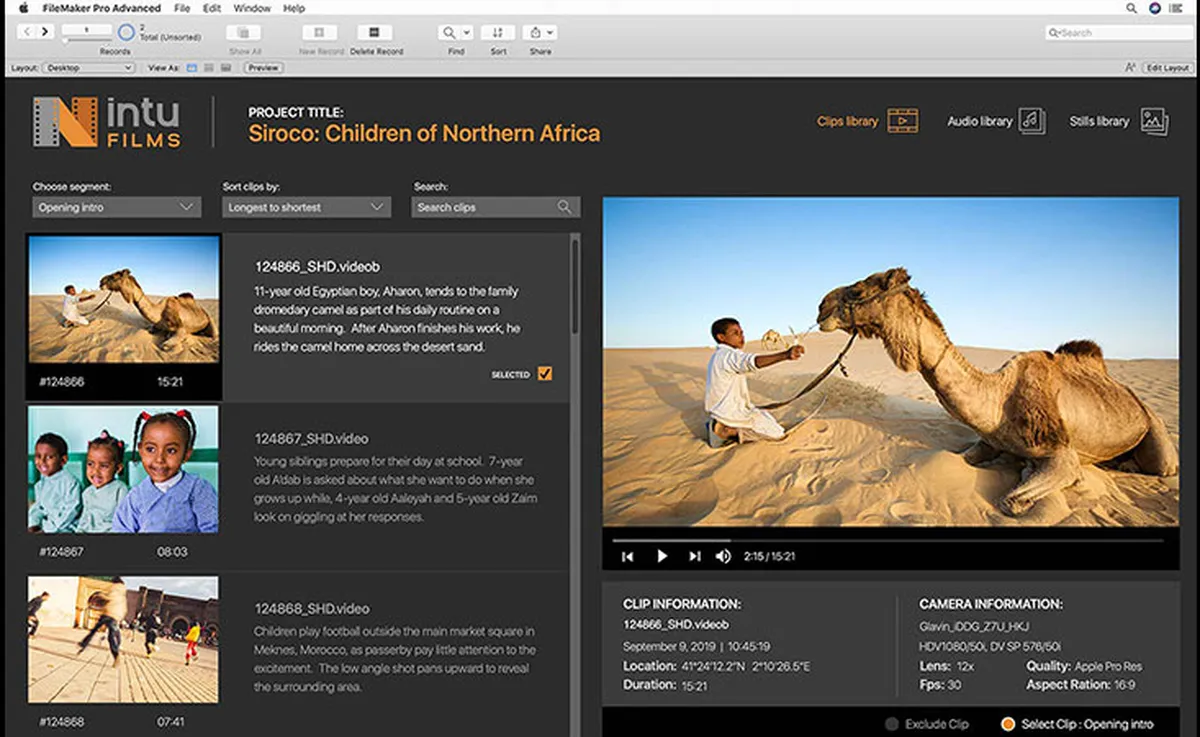The image size is (1200, 737).
Task: Open the Audio library music icon
Action: (x=1032, y=121)
